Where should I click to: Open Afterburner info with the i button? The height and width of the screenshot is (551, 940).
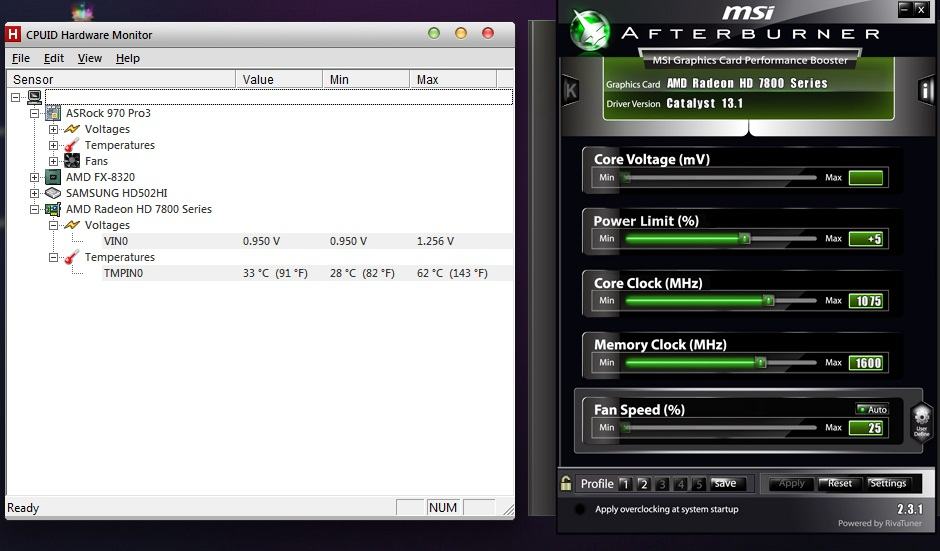click(926, 91)
